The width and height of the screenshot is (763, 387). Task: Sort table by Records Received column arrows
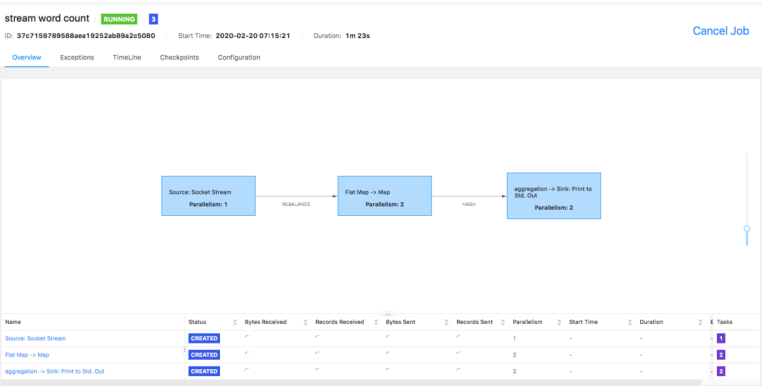pos(376,322)
